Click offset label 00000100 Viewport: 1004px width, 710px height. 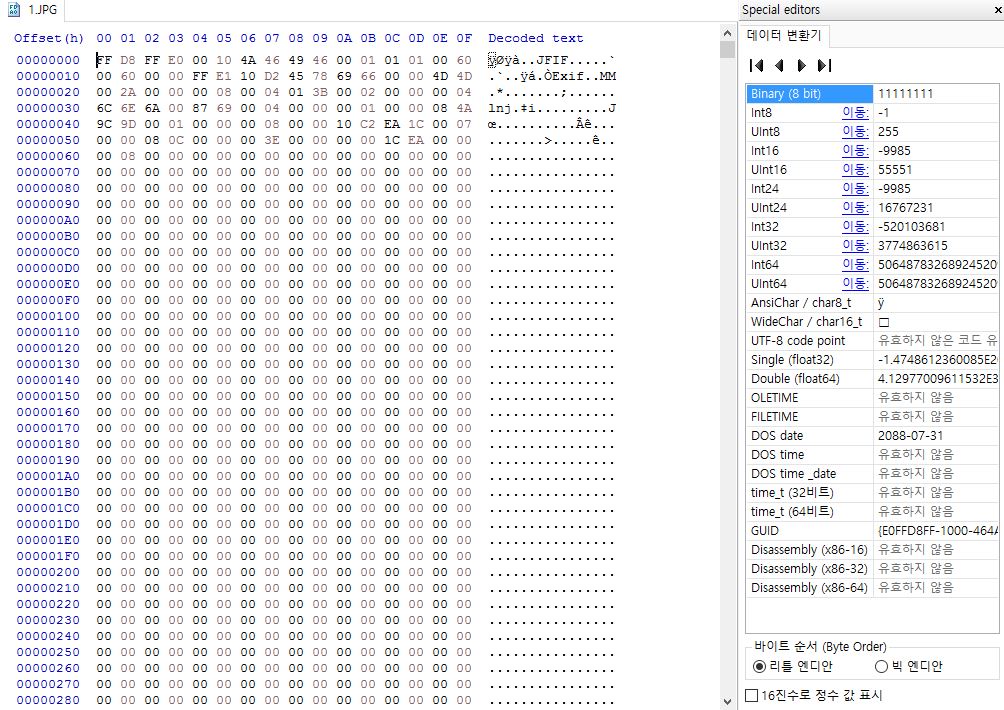(x=48, y=316)
